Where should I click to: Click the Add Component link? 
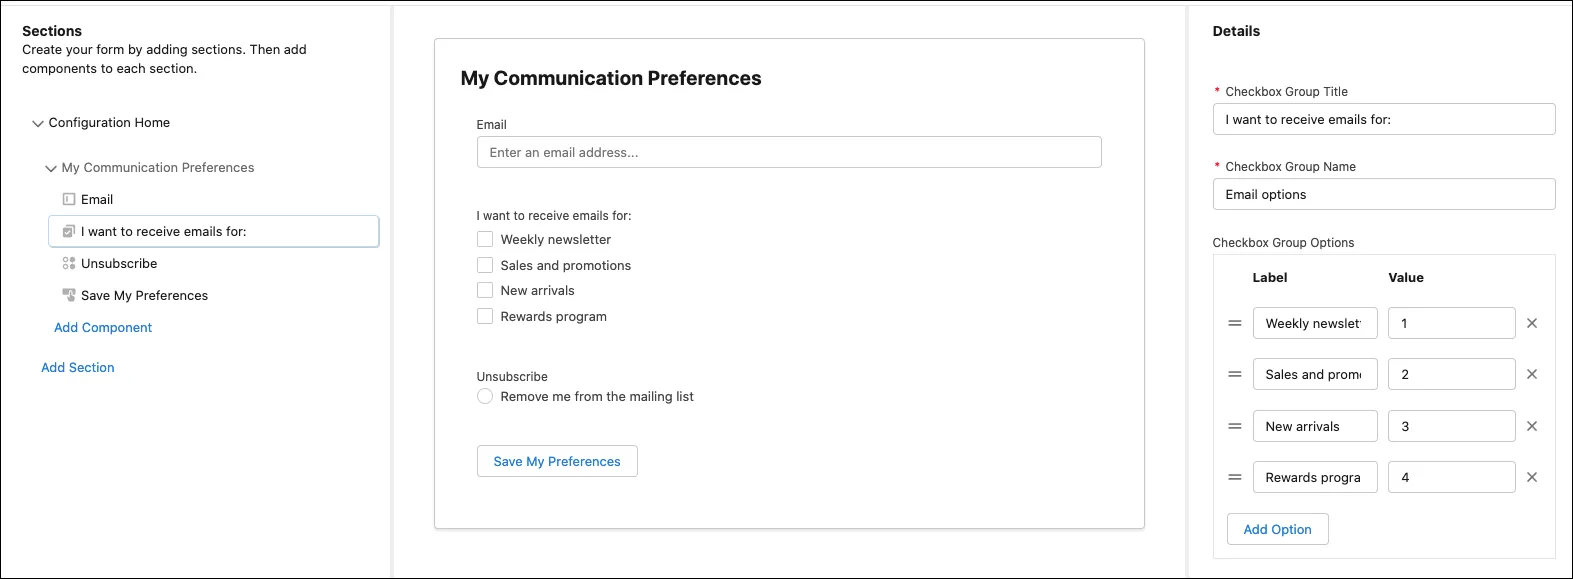[x=103, y=327]
